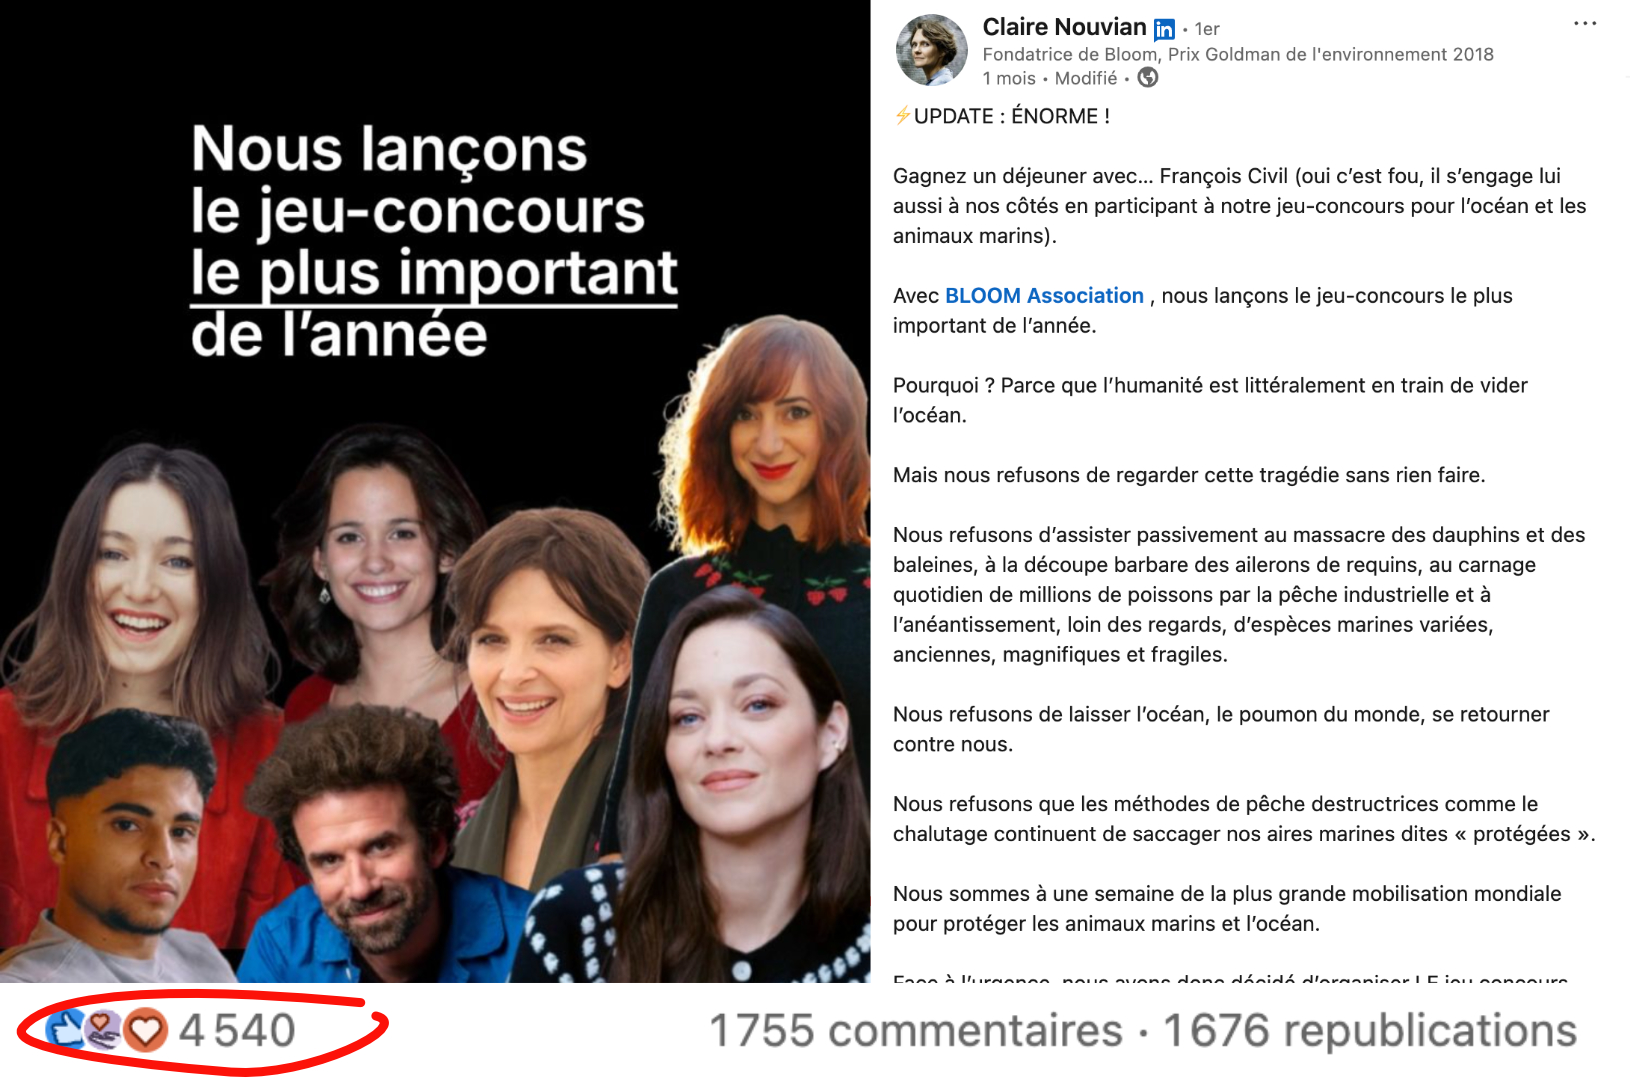
Task: Click the LinkedIn badge beside Claire Nouvian
Action: 1164,30
